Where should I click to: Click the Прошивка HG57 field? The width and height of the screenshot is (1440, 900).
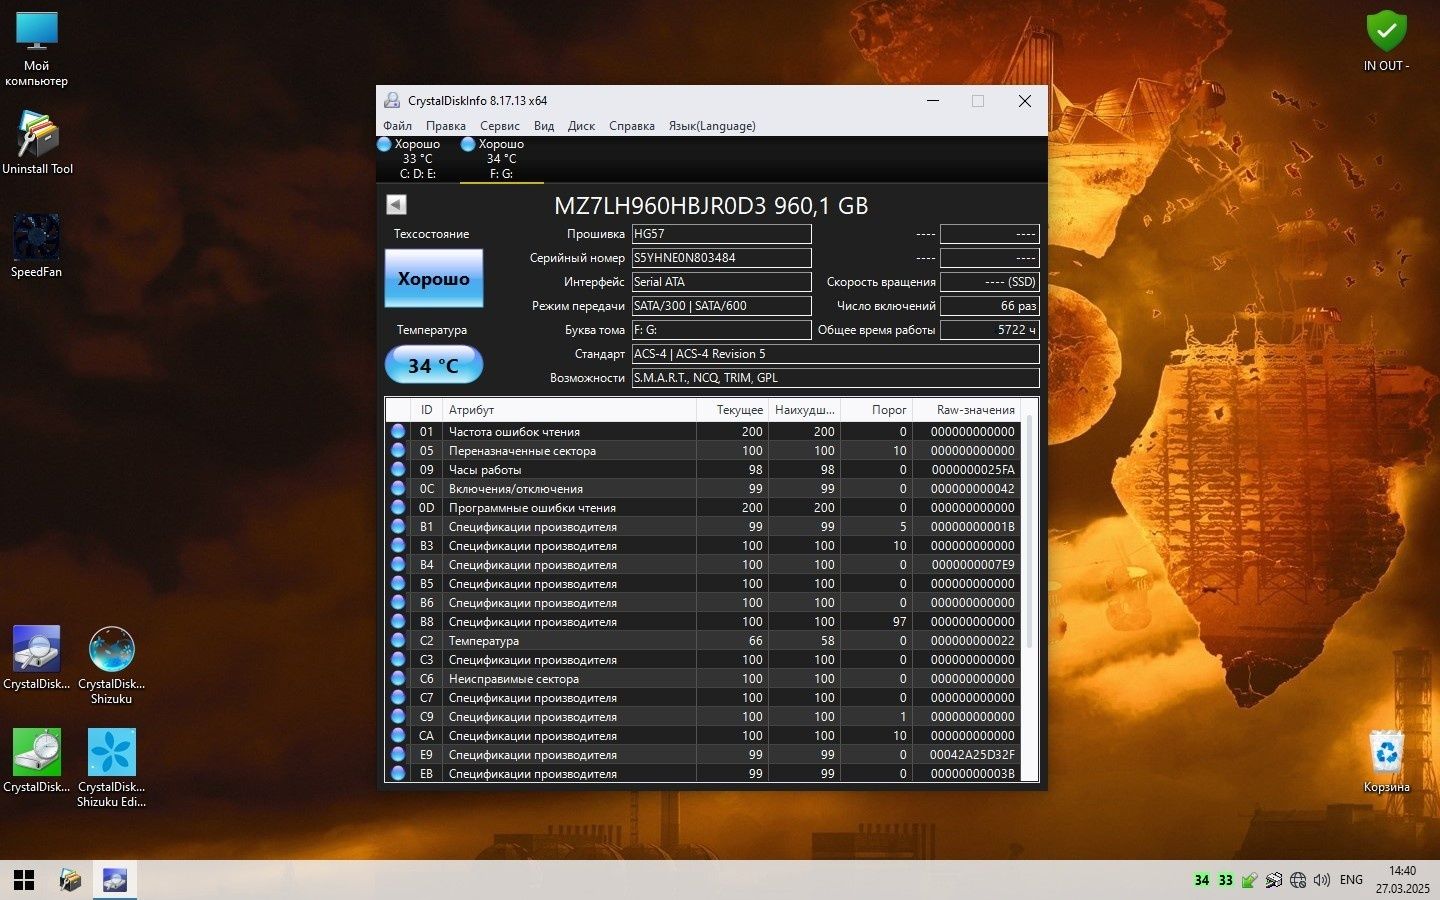point(721,234)
